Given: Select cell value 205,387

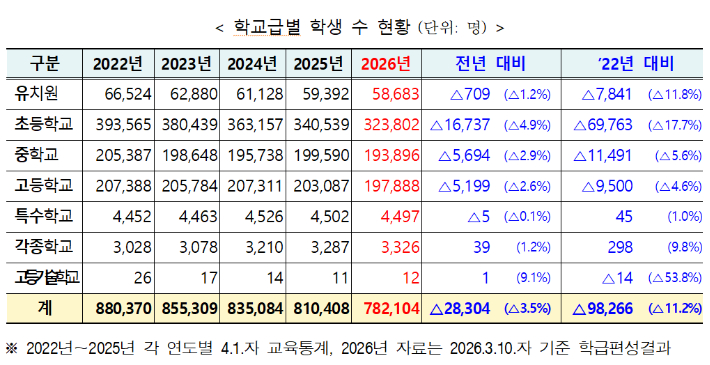Looking at the screenshot, I should point(123,156).
